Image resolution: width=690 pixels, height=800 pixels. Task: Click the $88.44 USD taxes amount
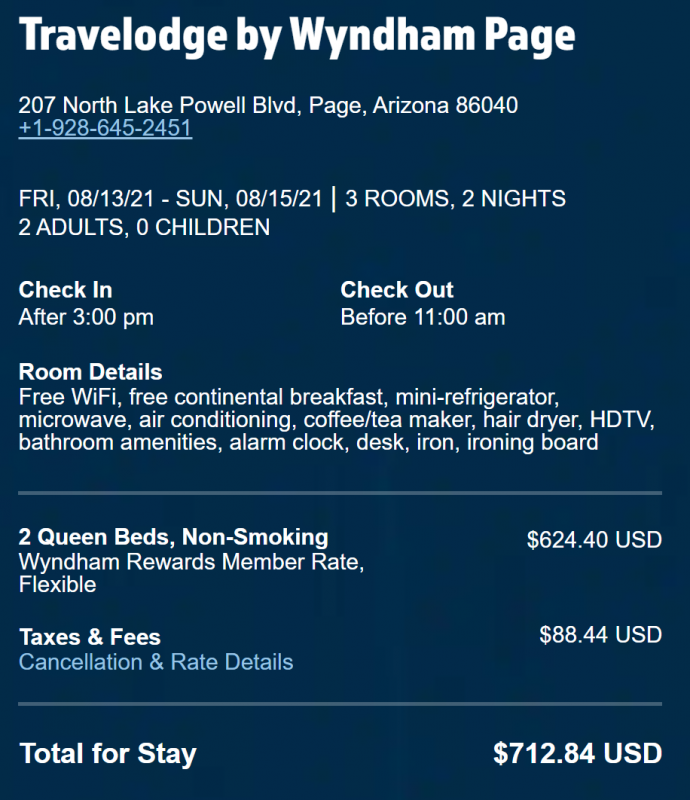tap(600, 634)
